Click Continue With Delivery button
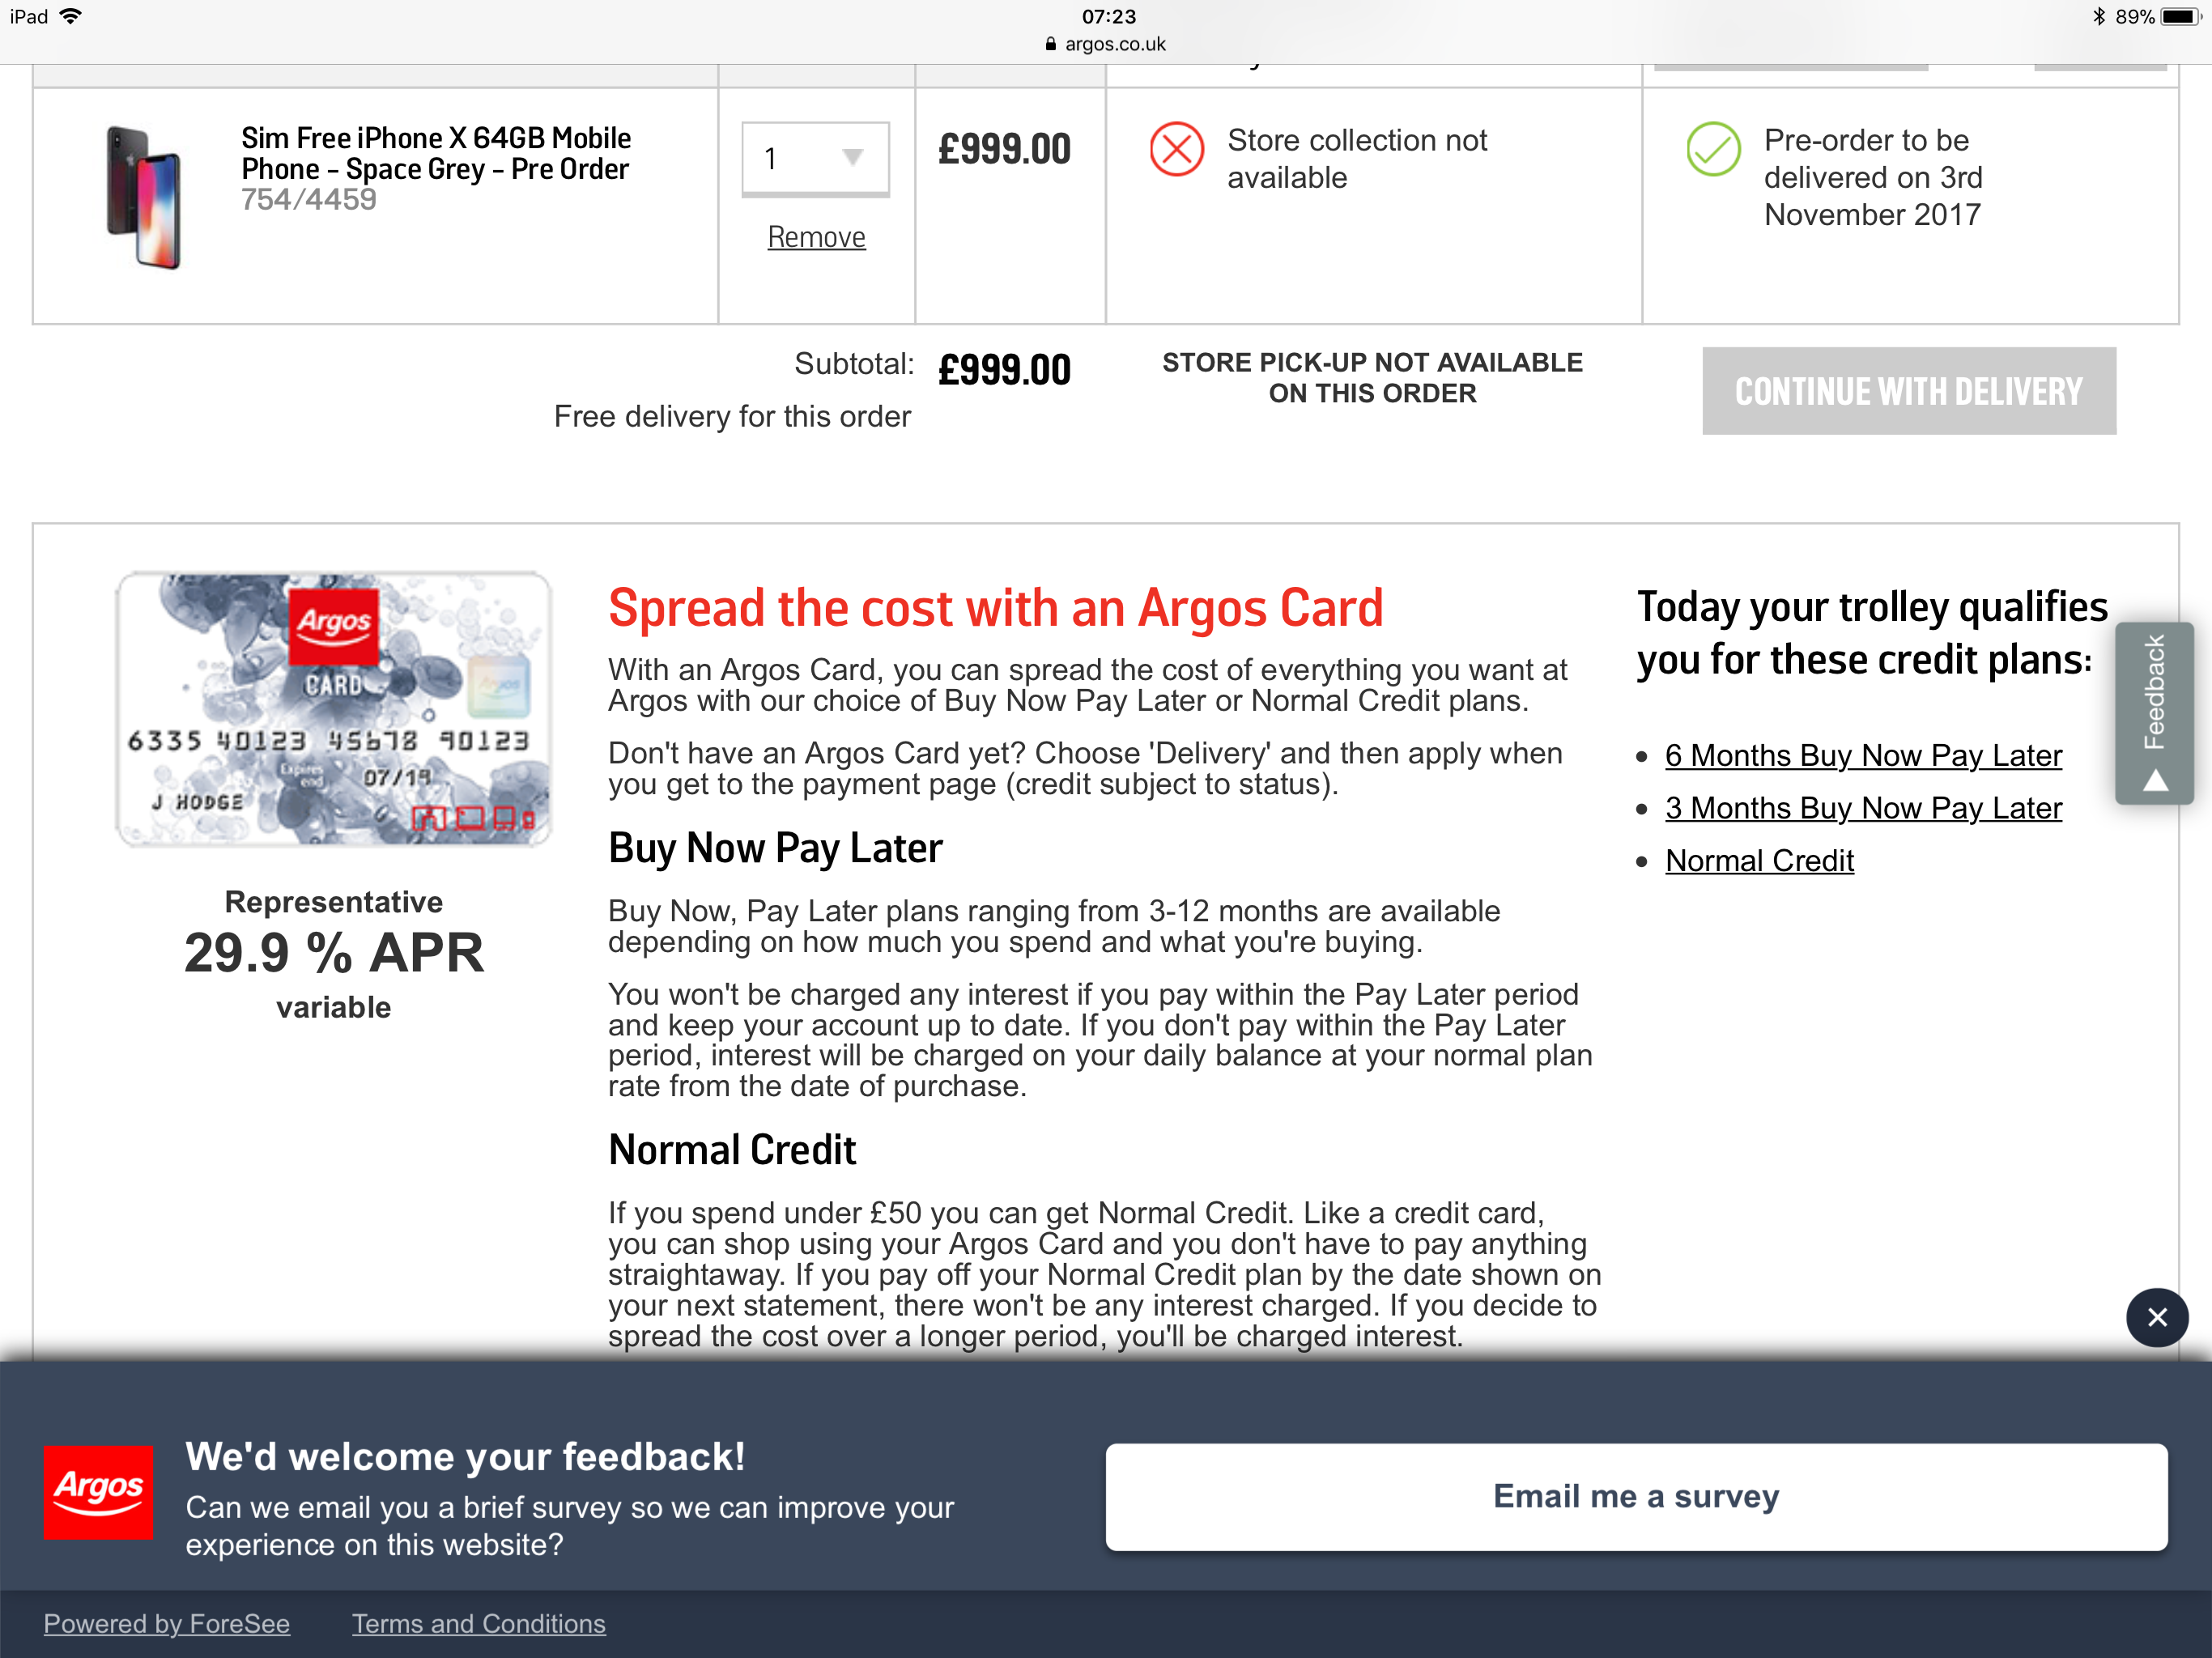Screen dimensions: 2212x1658 pos(1908,391)
